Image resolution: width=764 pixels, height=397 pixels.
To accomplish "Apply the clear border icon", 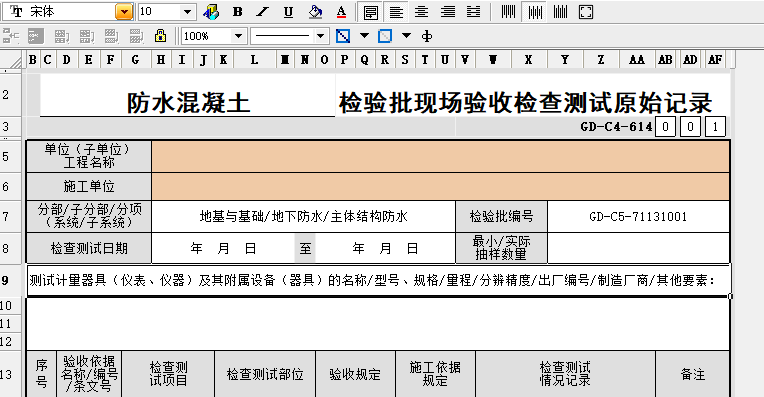I will pyautogui.click(x=385, y=36).
